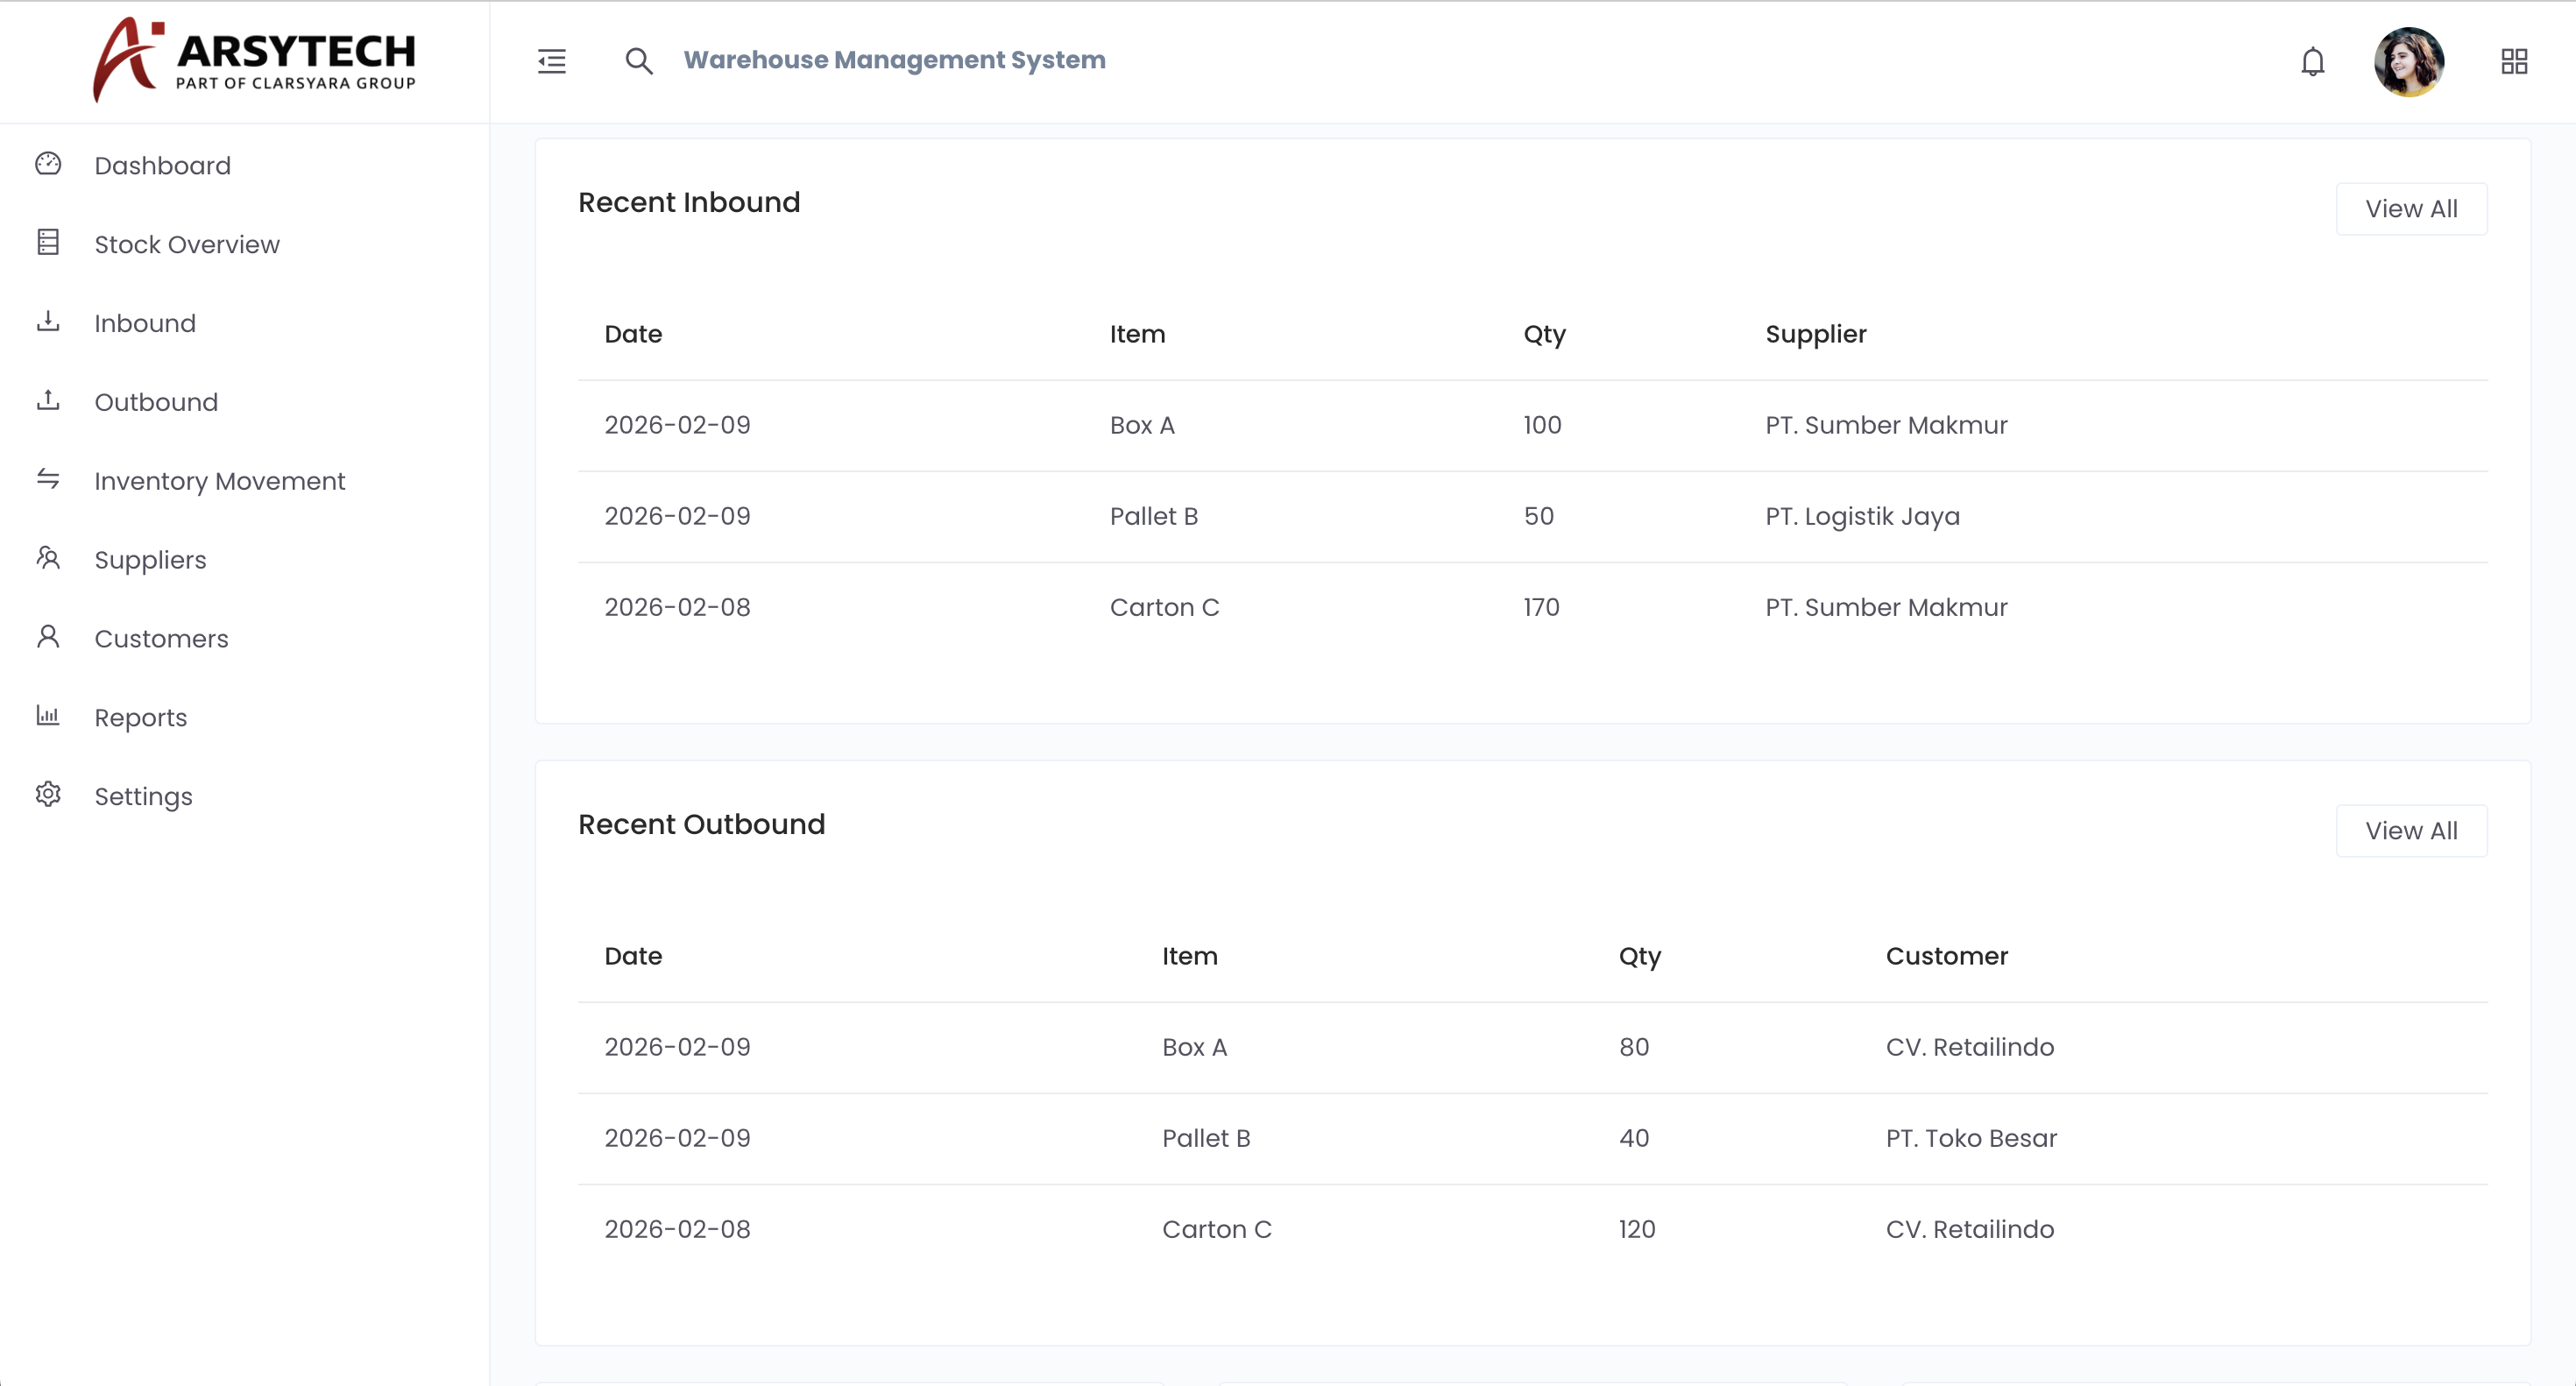
Task: Click the Stock Overview list icon
Action: 48,242
